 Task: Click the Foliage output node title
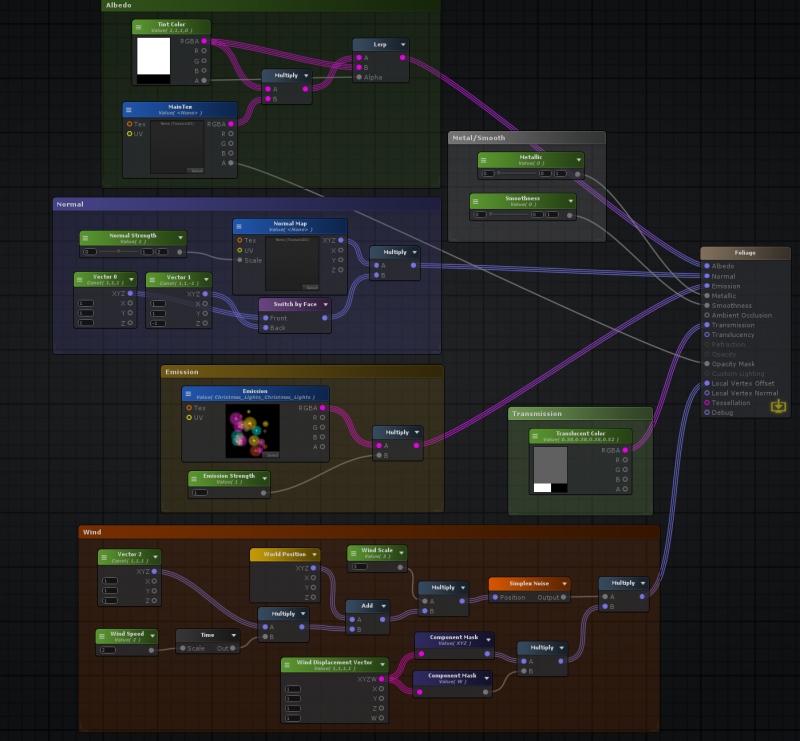coord(745,253)
